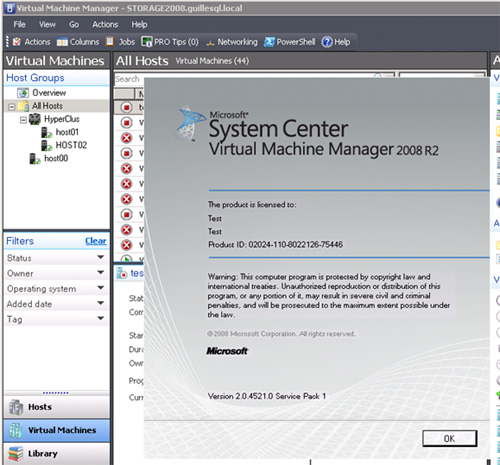Expand the Added date filter dropdown

(x=101, y=303)
